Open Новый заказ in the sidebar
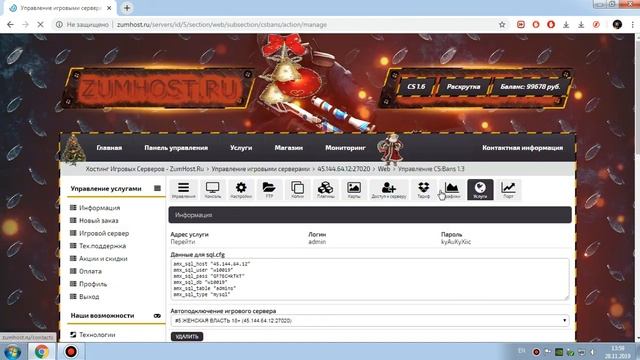 coord(98,220)
